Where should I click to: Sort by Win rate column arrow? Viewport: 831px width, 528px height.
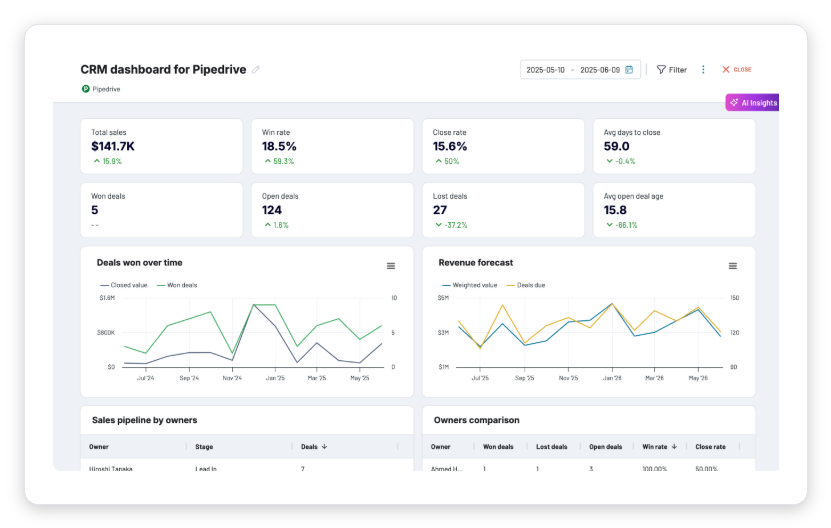[674, 447]
